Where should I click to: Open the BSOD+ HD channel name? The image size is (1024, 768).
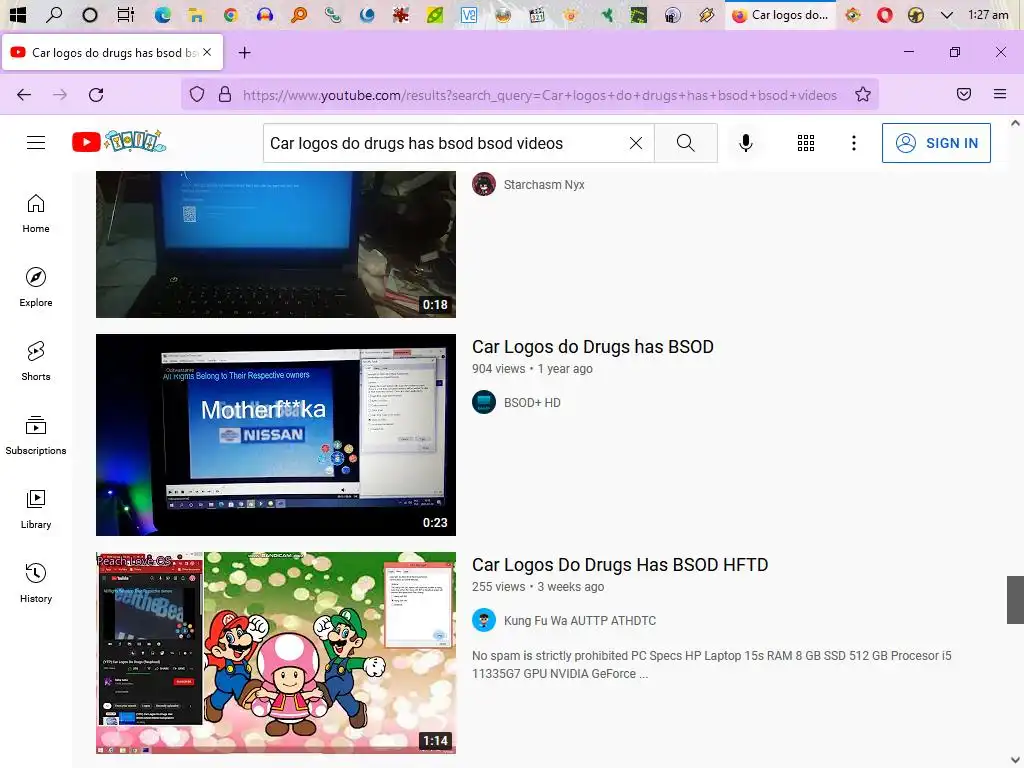[532, 403]
